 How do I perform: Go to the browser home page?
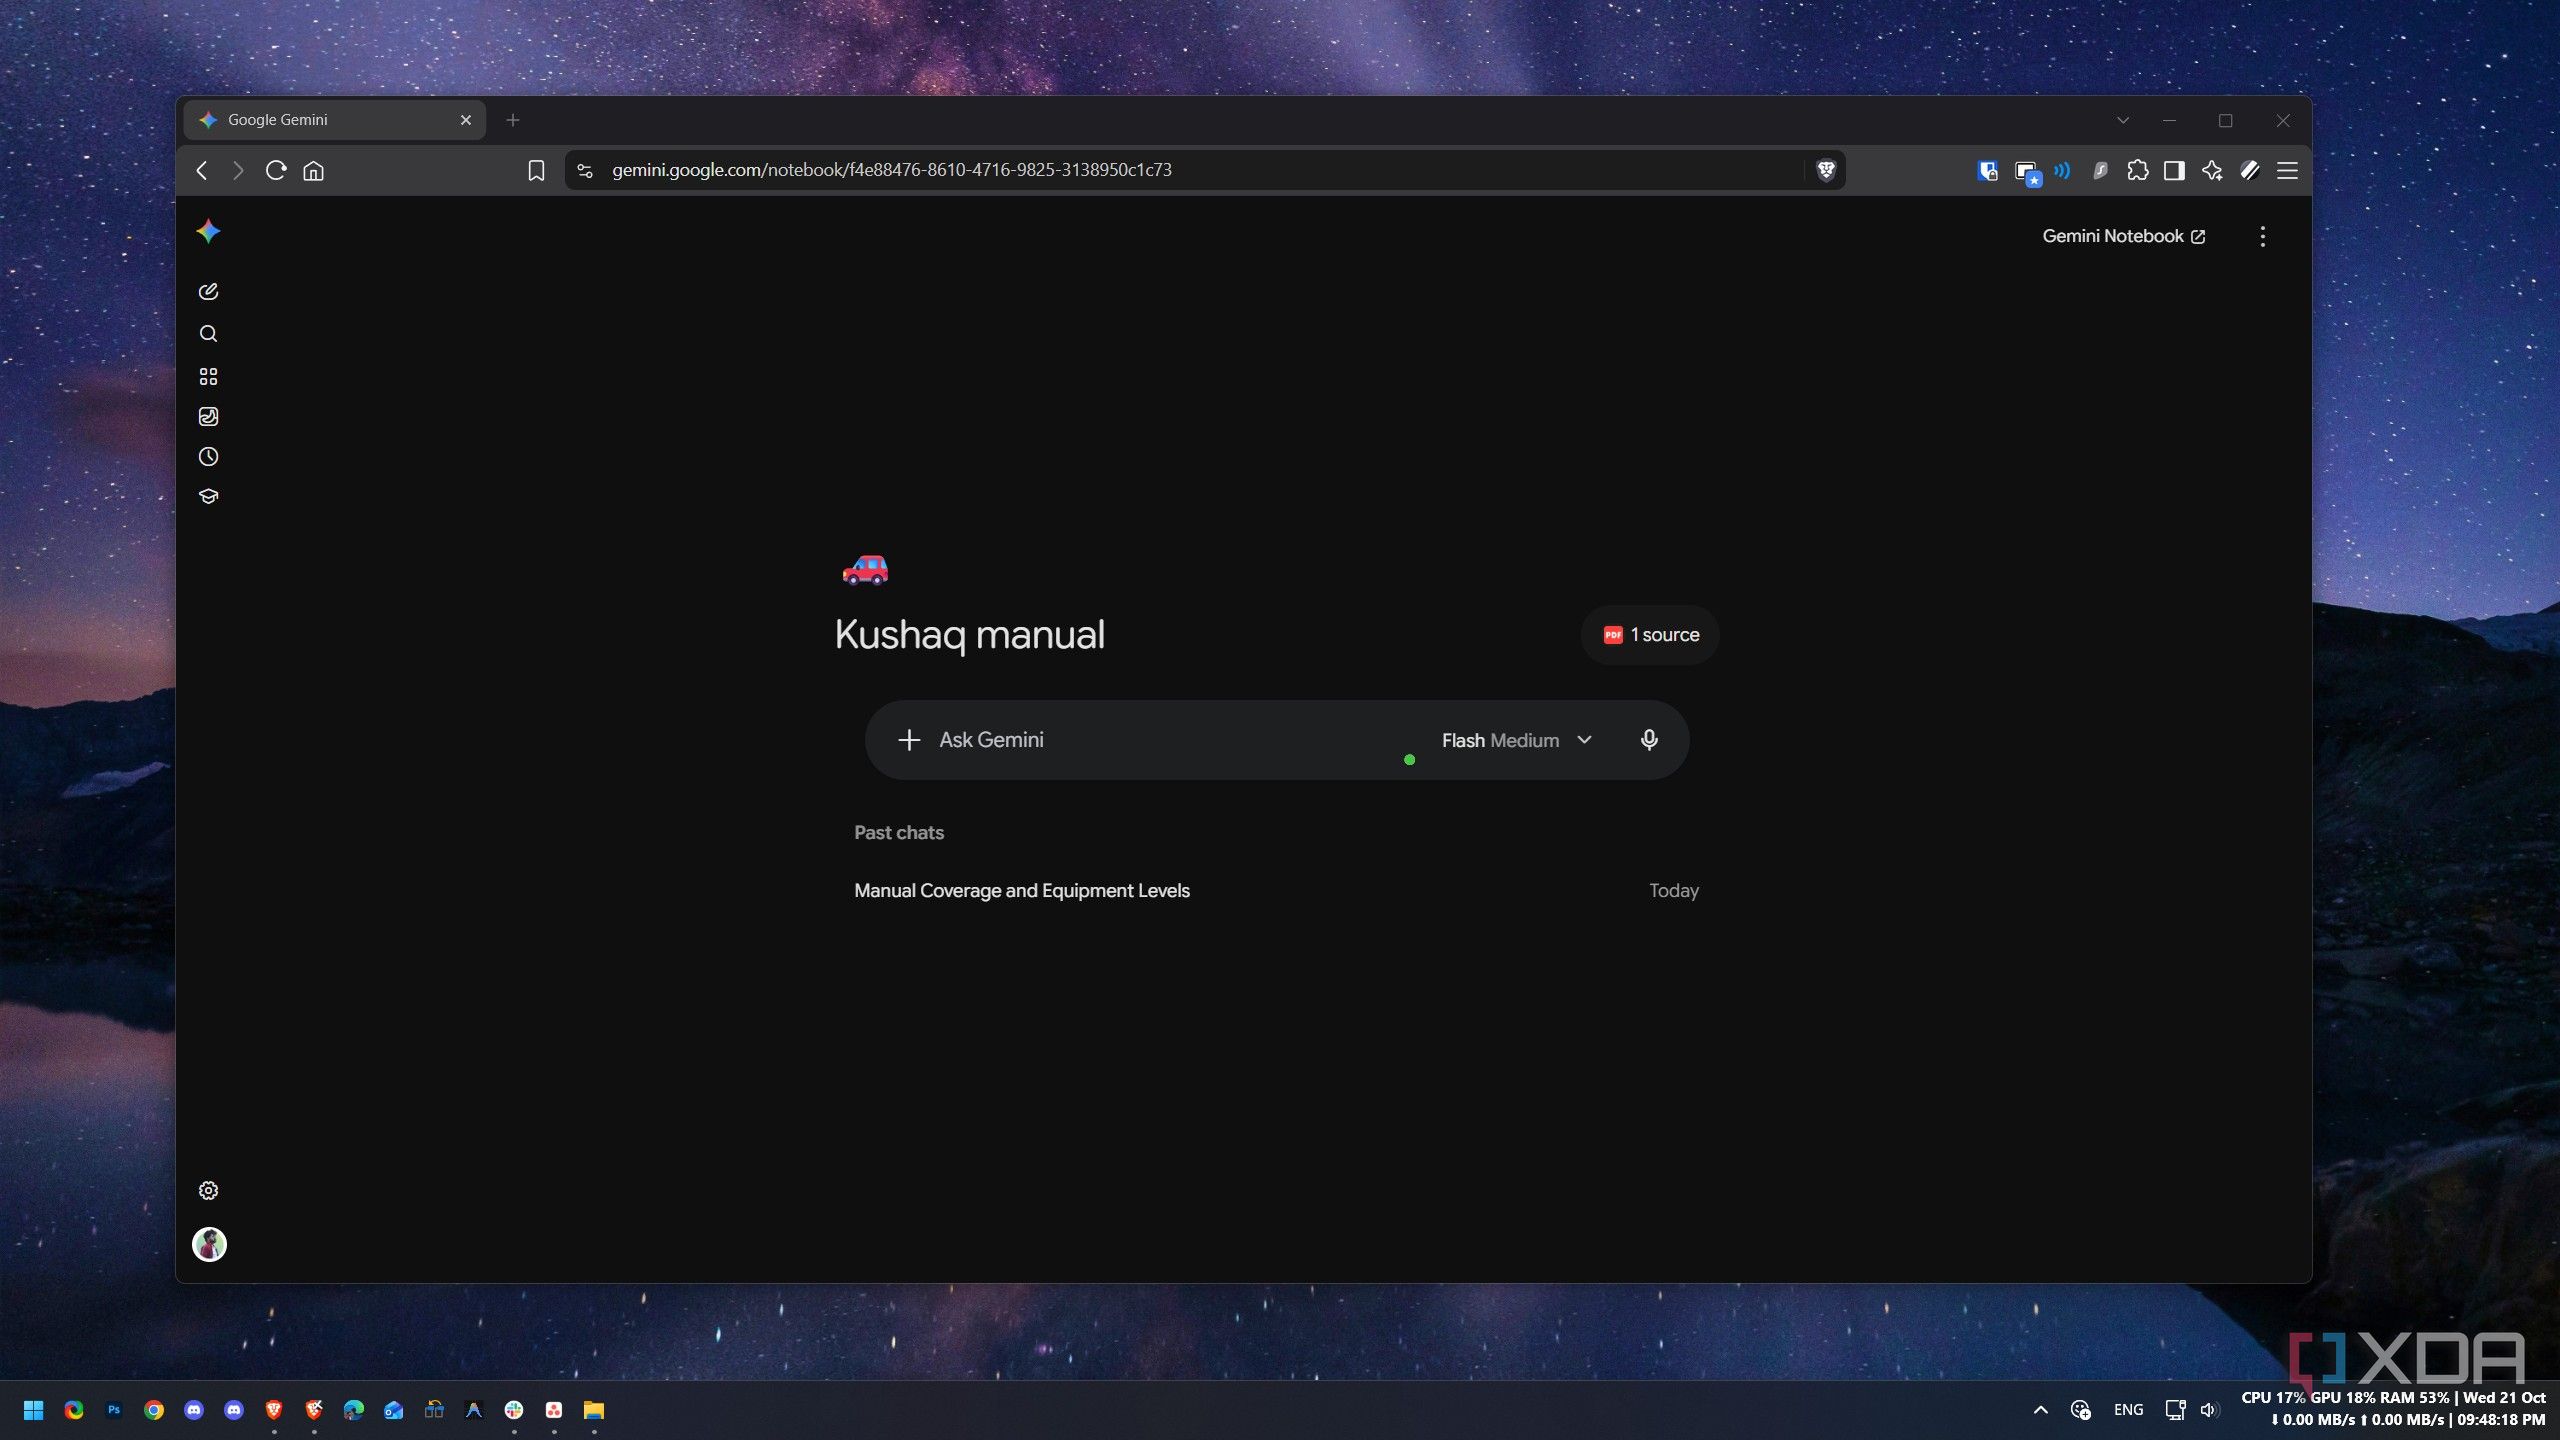point(314,171)
